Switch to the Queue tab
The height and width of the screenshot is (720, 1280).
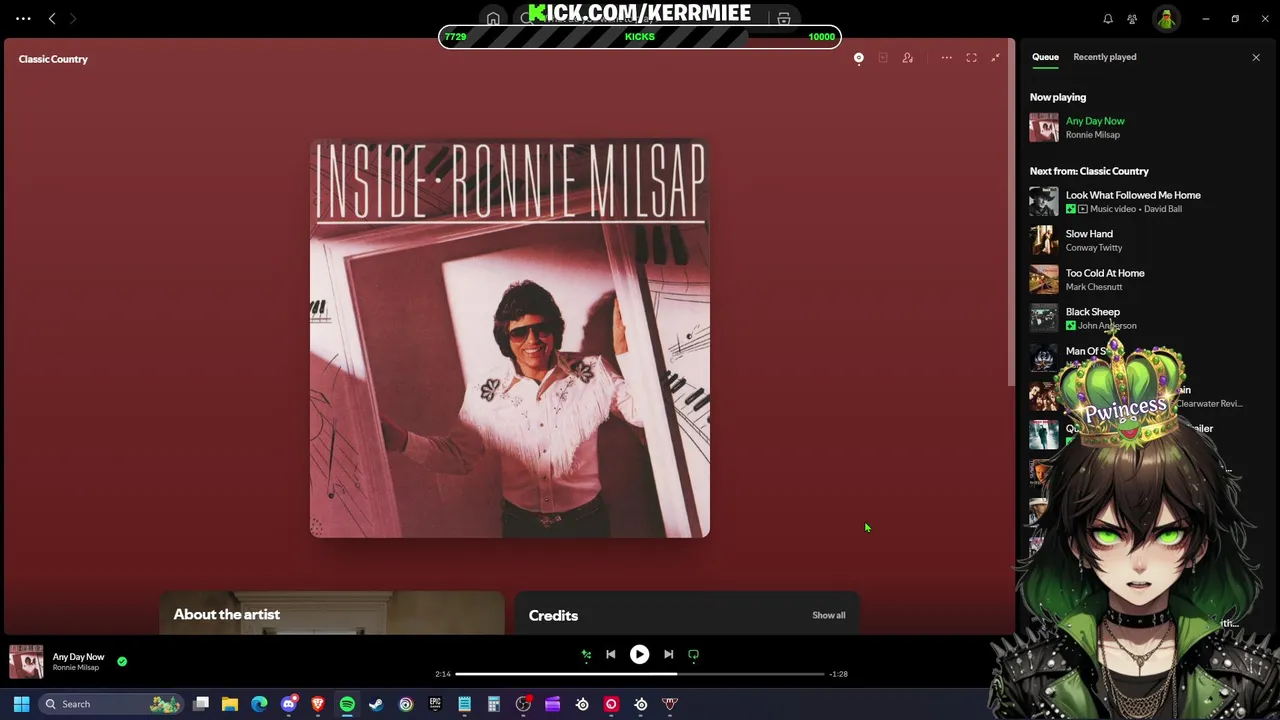click(1045, 57)
